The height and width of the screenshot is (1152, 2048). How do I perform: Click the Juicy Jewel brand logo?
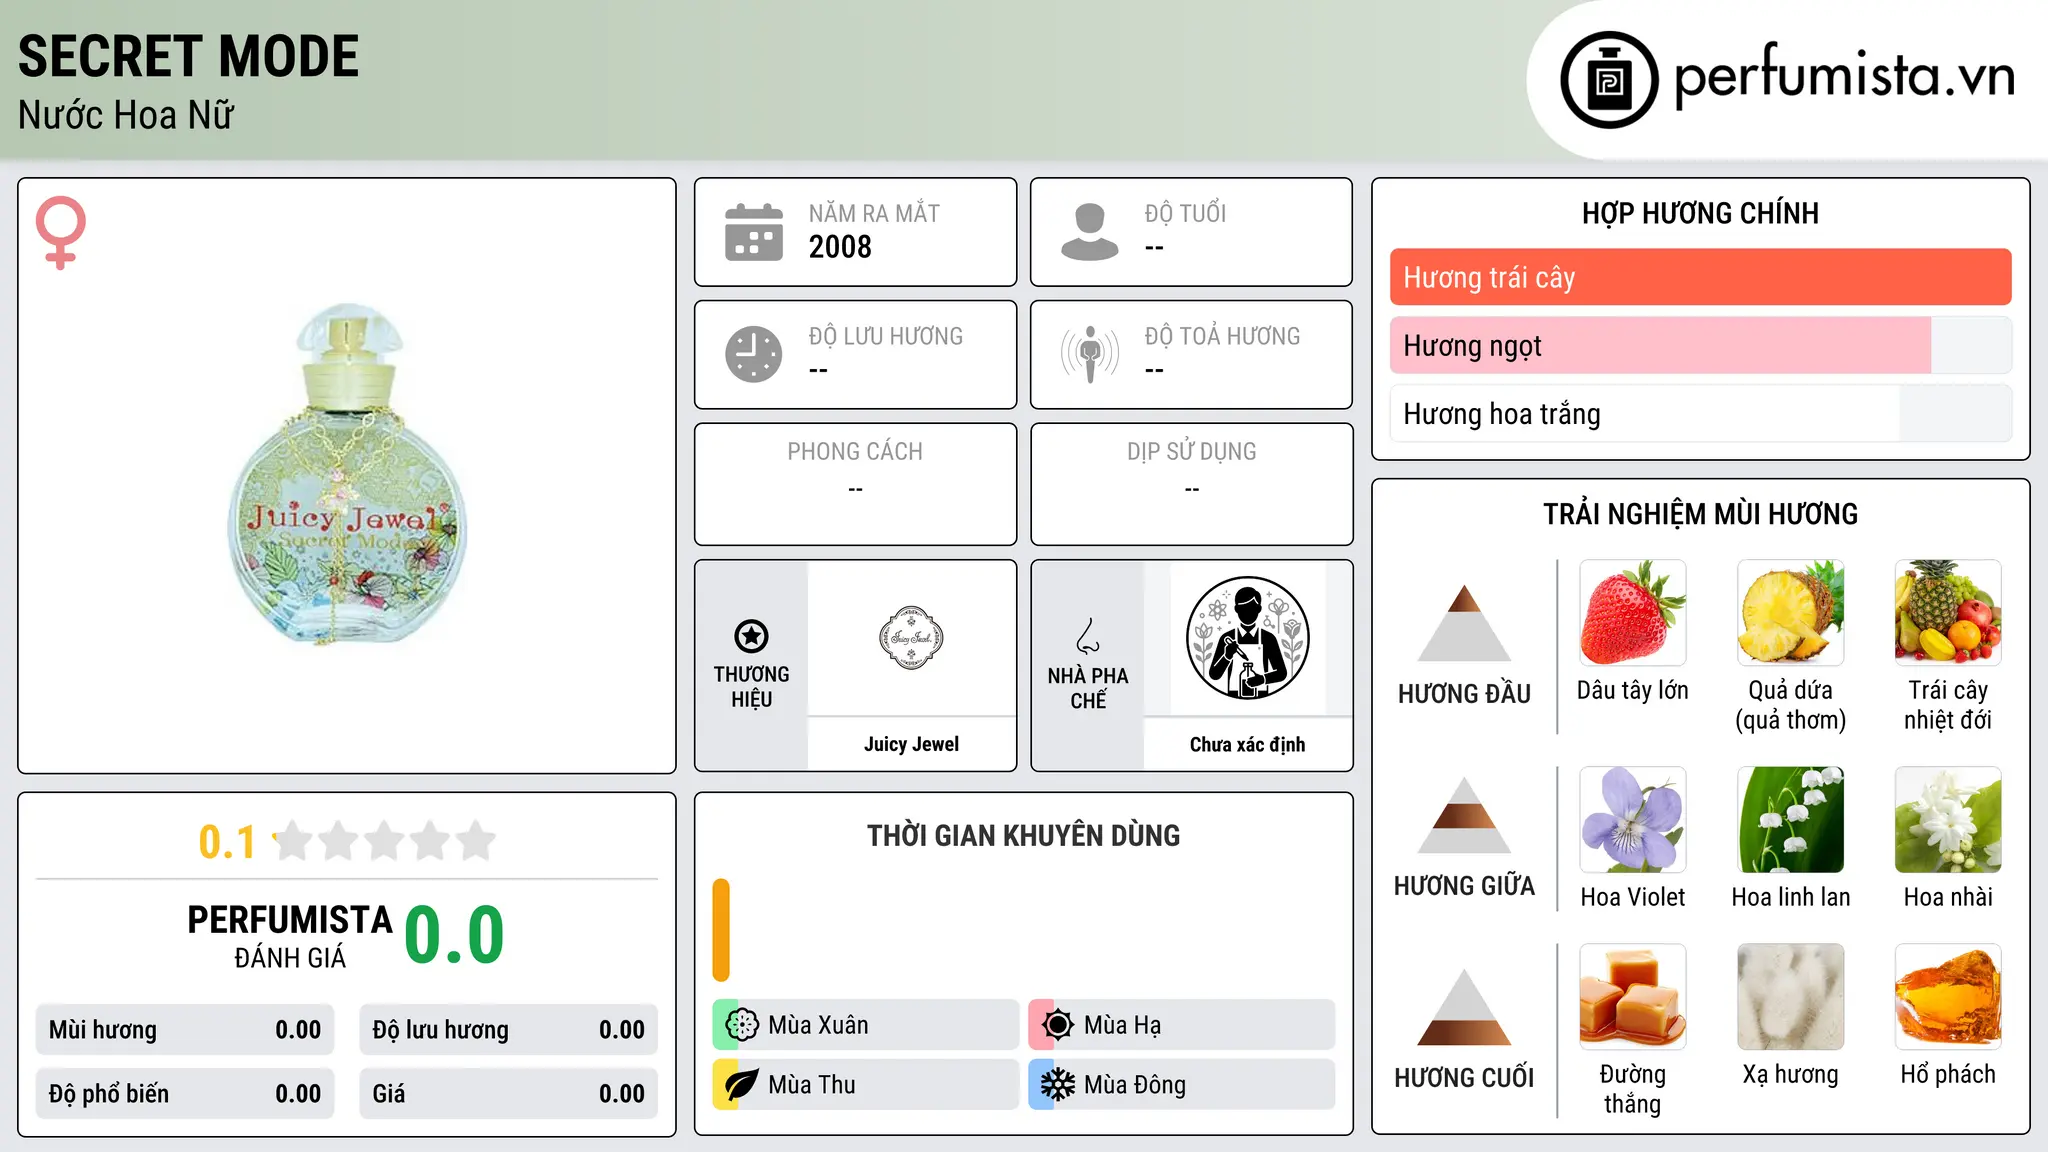911,637
